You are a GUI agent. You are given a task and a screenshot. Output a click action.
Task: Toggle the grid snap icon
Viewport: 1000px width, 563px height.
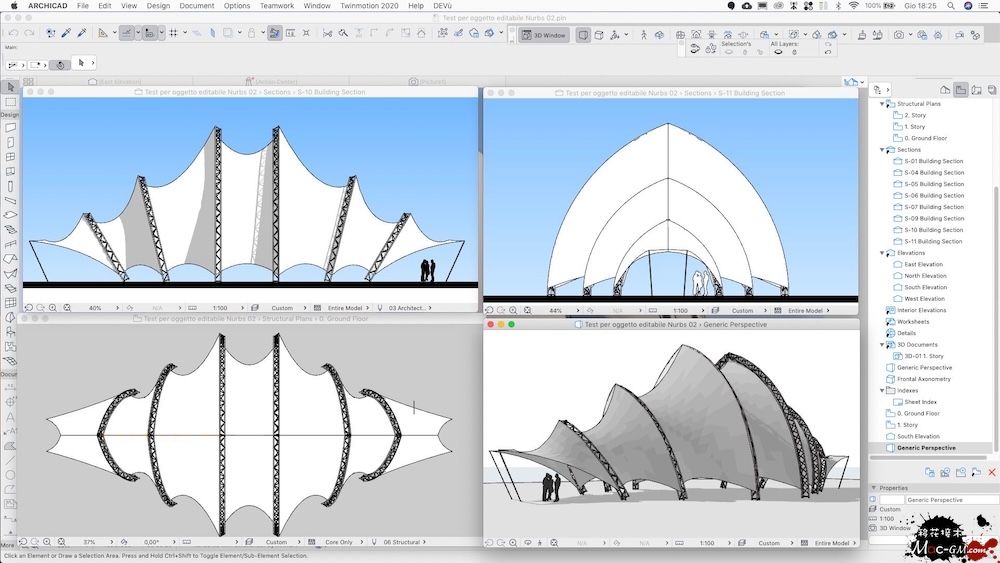(174, 34)
